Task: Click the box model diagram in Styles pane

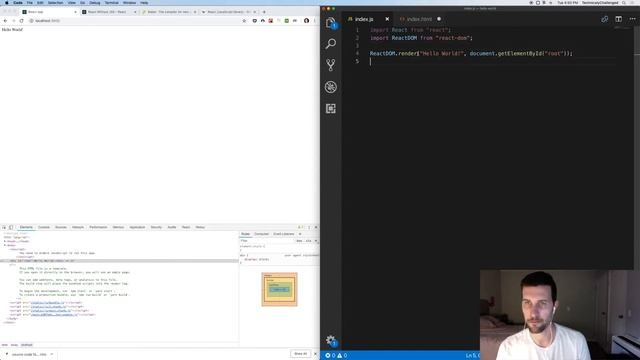Action: point(280,289)
